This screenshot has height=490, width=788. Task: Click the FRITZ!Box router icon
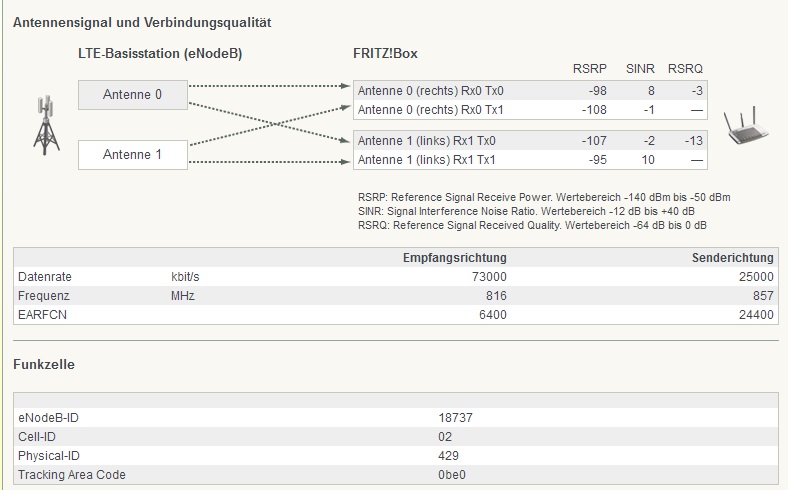pyautogui.click(x=746, y=125)
